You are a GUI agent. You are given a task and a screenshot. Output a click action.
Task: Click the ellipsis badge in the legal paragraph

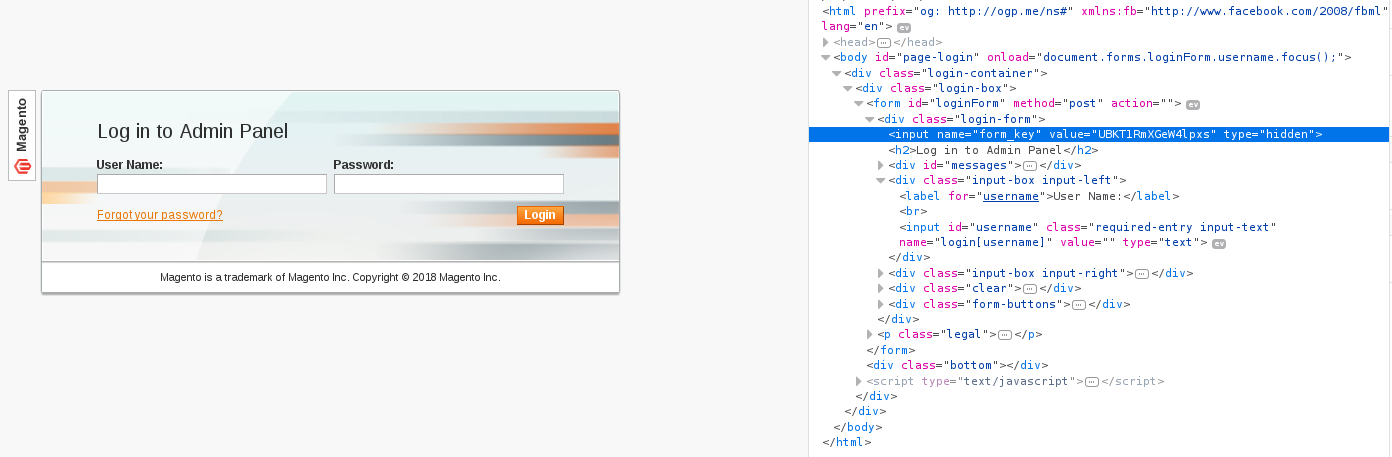point(1005,334)
